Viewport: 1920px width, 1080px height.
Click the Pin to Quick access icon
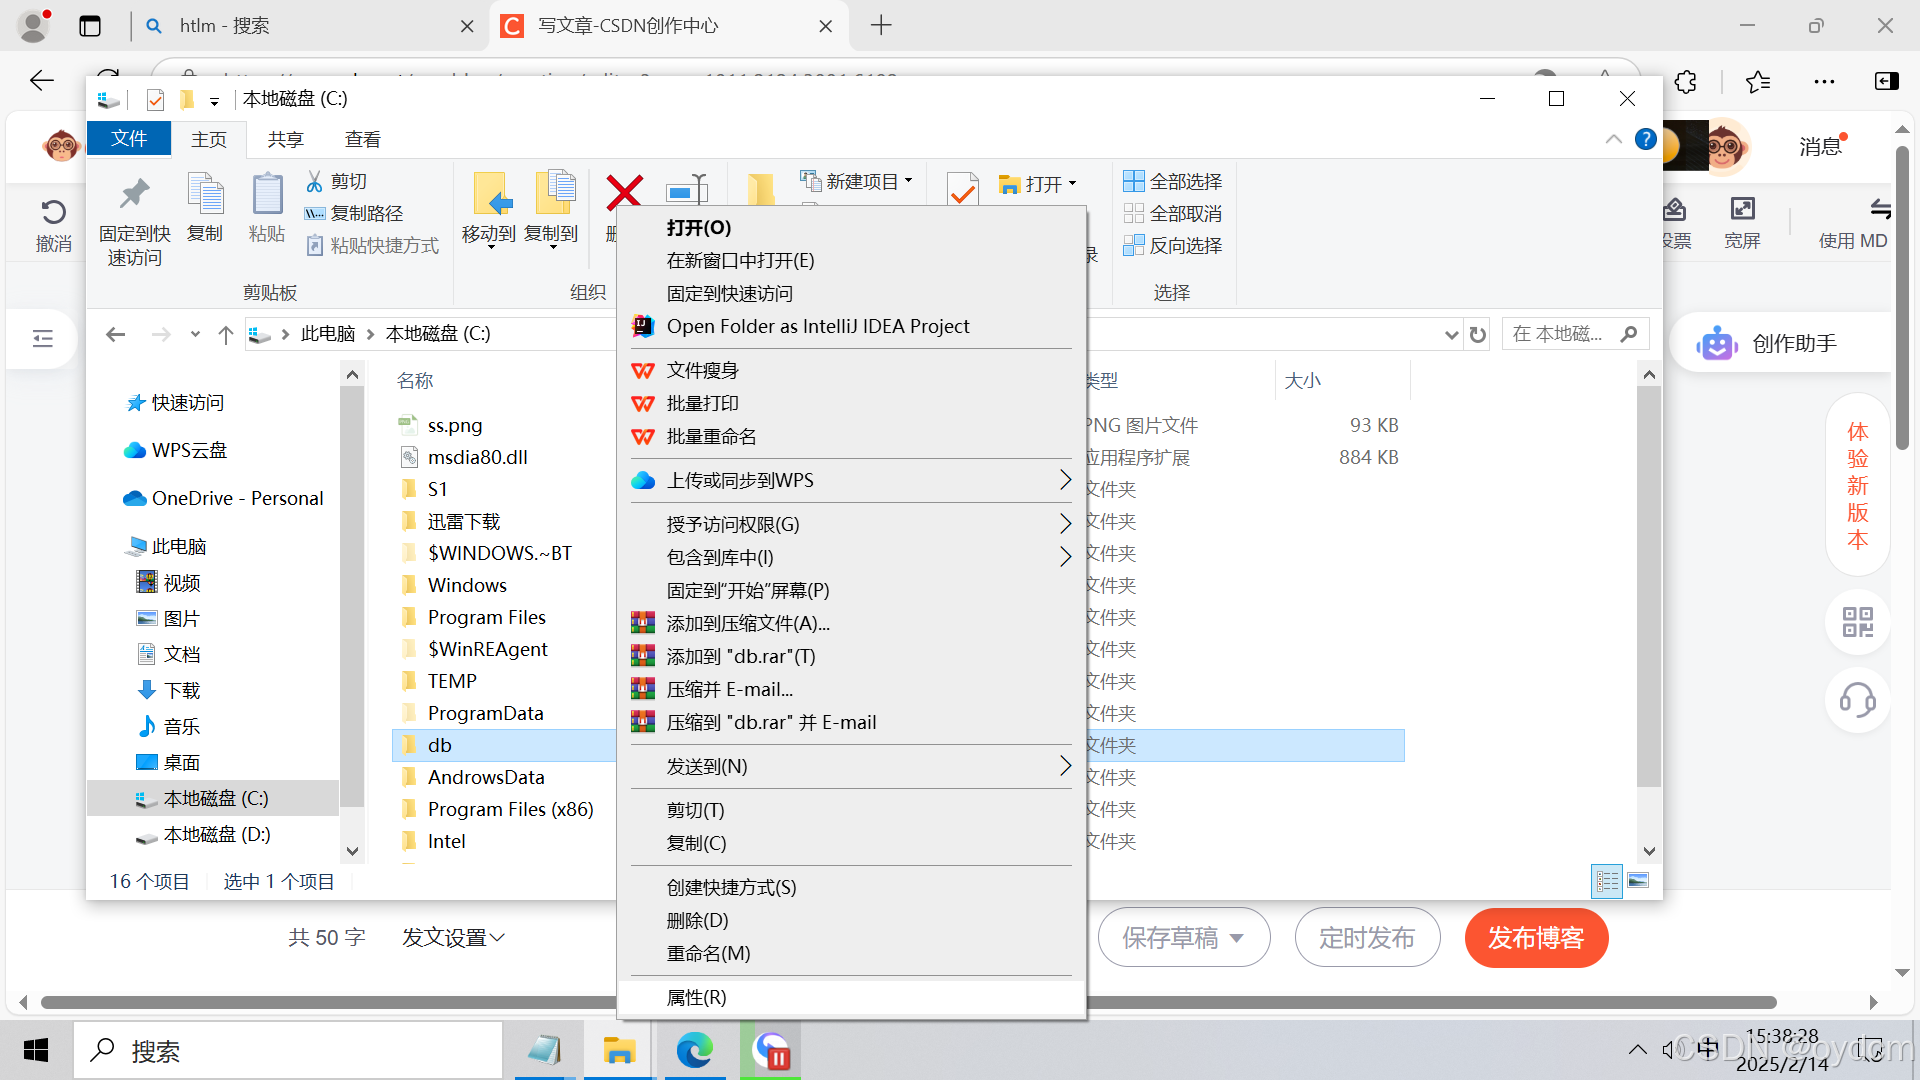click(134, 195)
